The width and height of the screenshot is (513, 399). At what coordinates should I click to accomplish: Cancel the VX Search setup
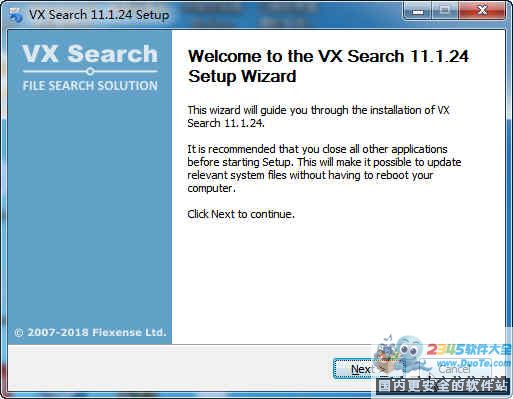(454, 369)
